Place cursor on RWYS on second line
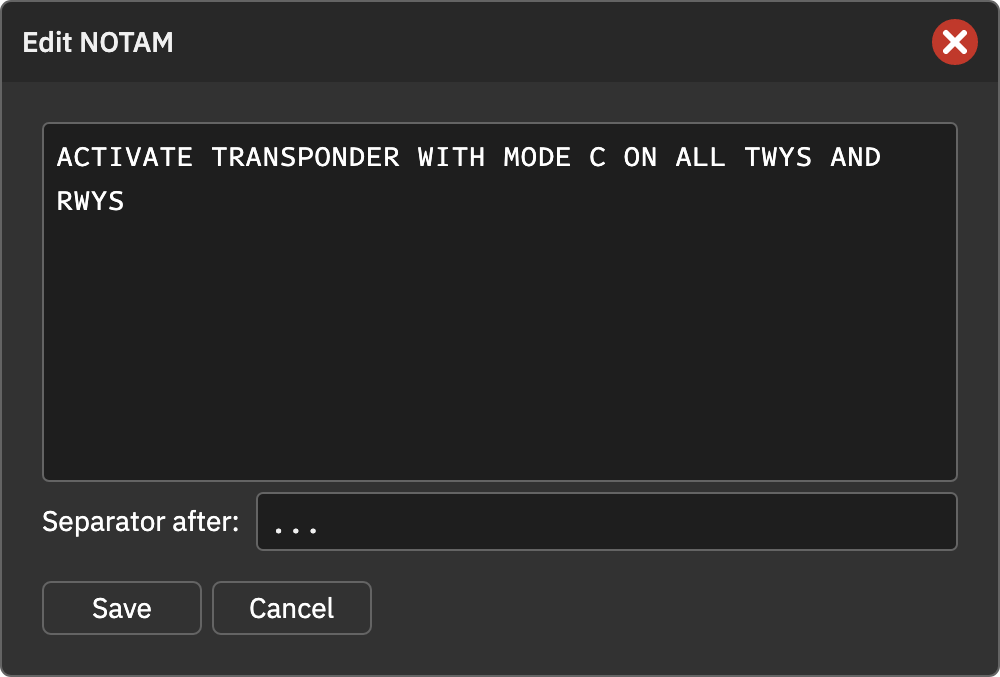 click(91, 201)
